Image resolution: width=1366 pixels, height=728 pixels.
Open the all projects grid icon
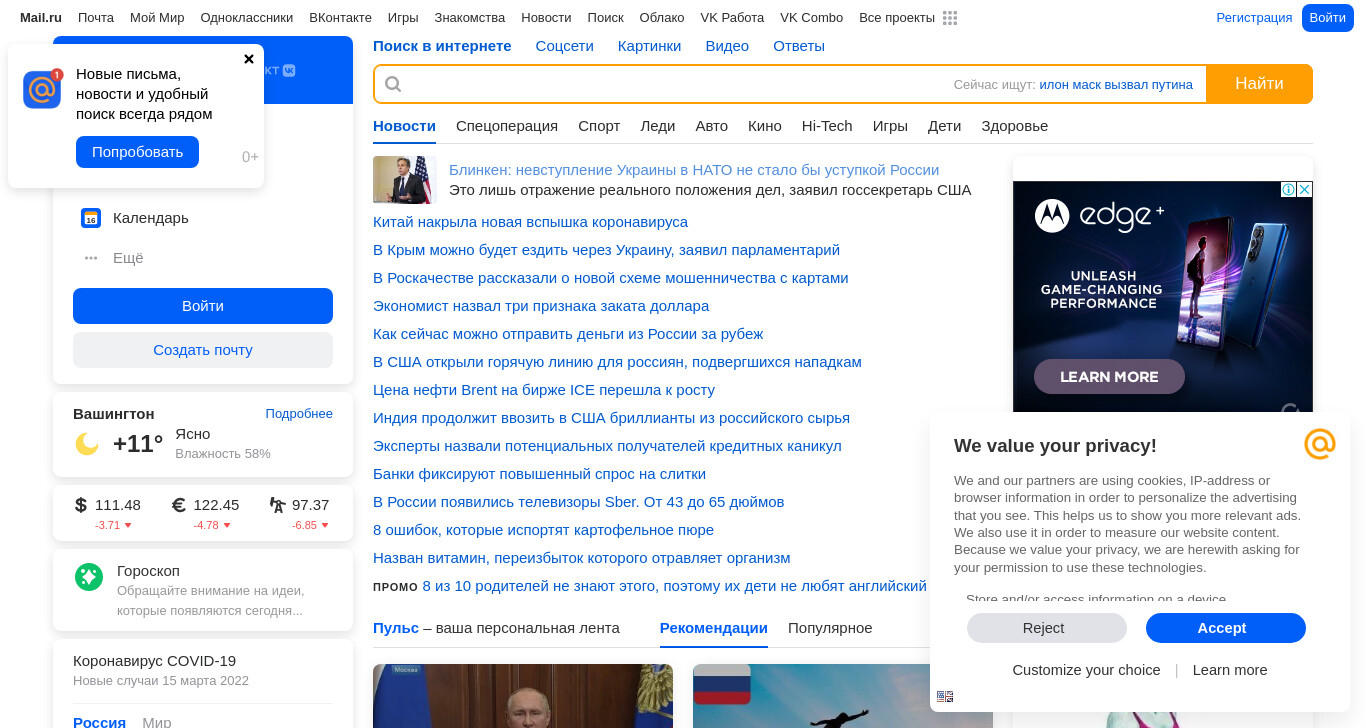950,18
